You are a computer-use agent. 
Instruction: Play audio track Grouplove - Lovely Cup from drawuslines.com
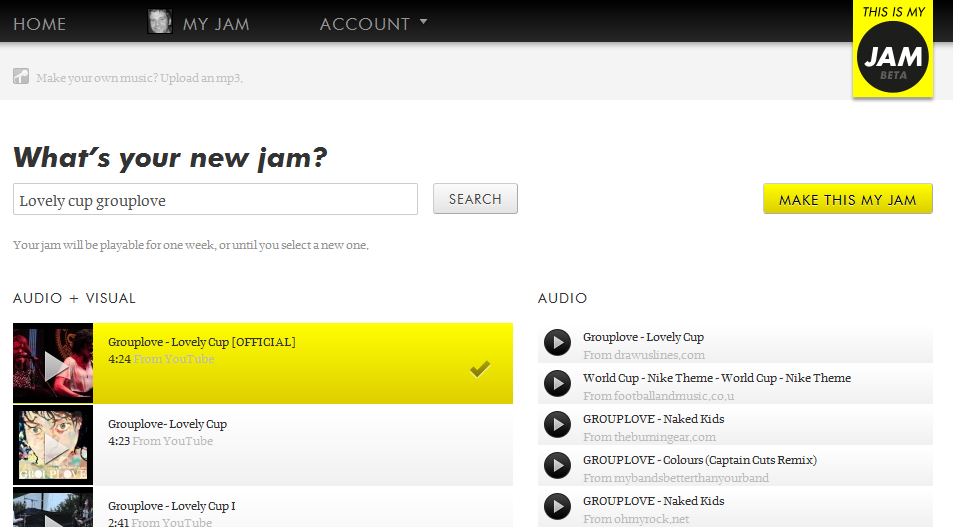tap(557, 343)
